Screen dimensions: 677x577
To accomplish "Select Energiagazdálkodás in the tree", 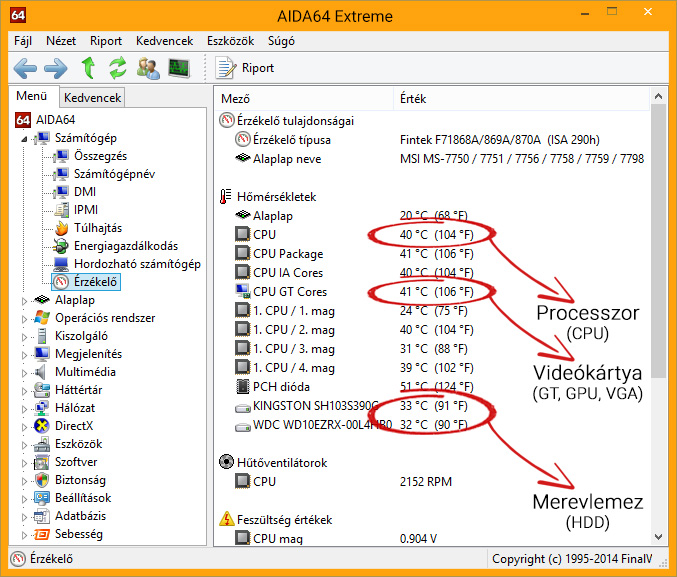I will [125, 246].
